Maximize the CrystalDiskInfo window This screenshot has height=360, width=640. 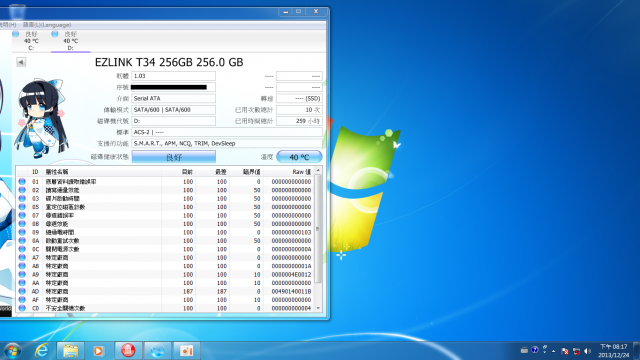tap(298, 11)
